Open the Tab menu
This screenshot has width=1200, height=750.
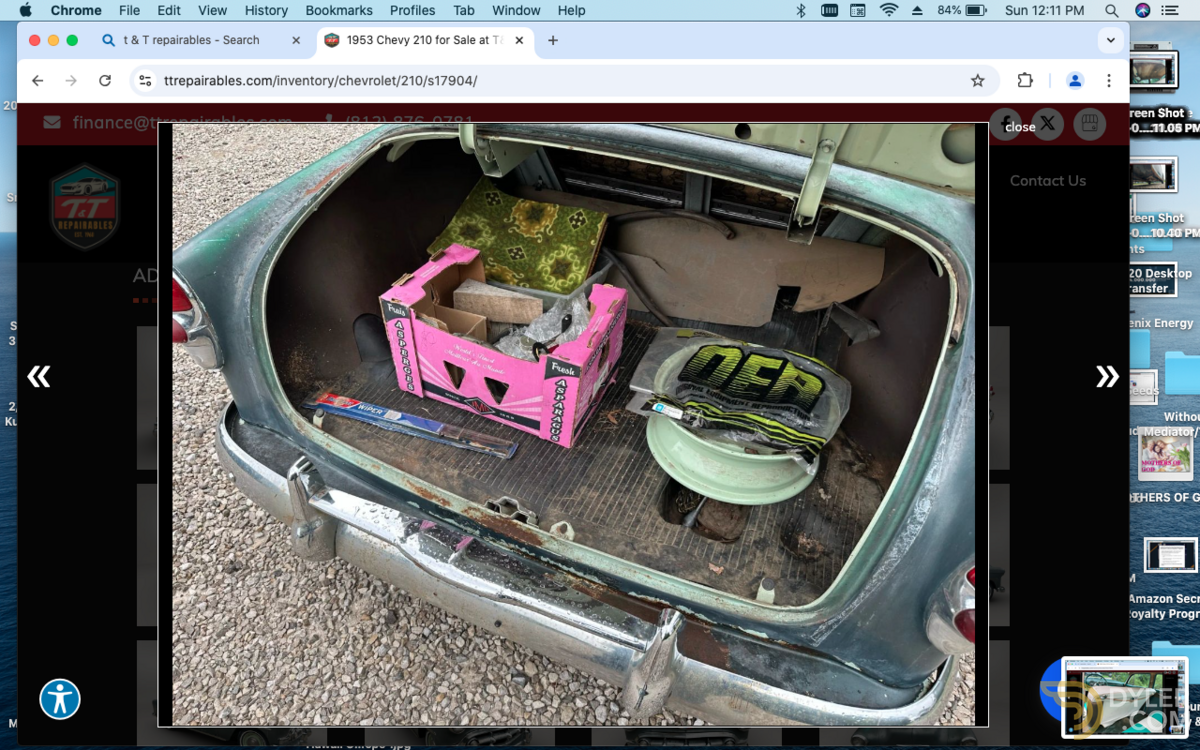(464, 10)
